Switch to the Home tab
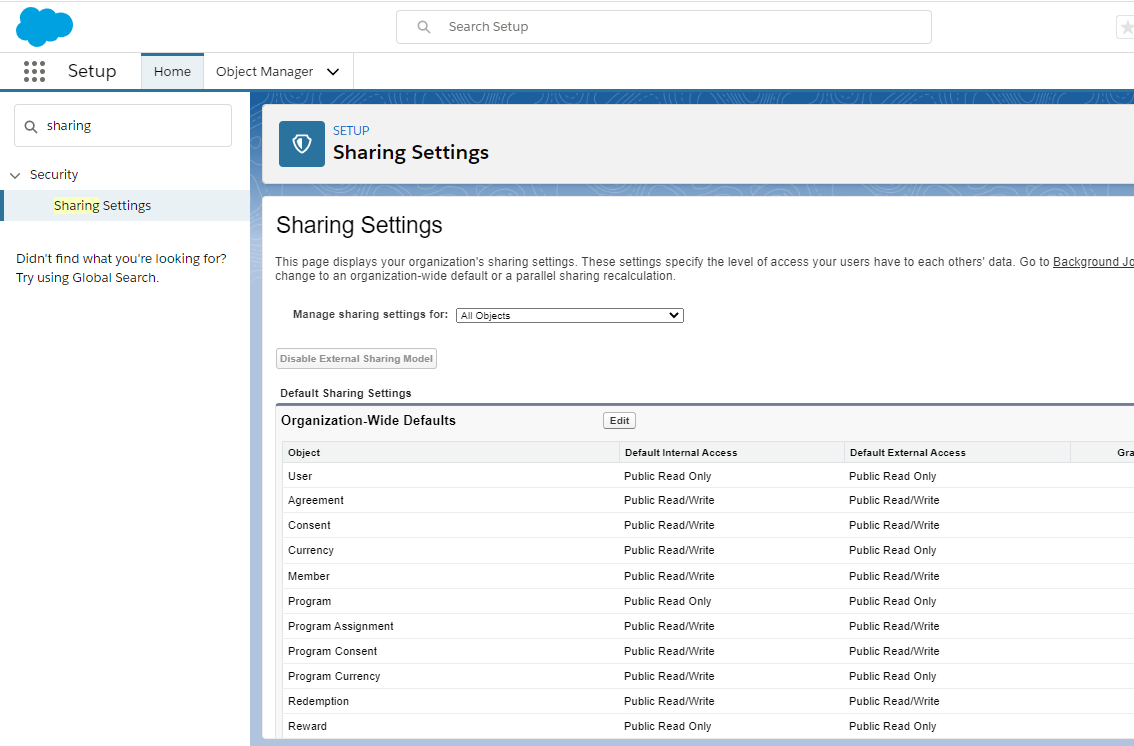Viewport: 1134px width, 746px height. 172,72
